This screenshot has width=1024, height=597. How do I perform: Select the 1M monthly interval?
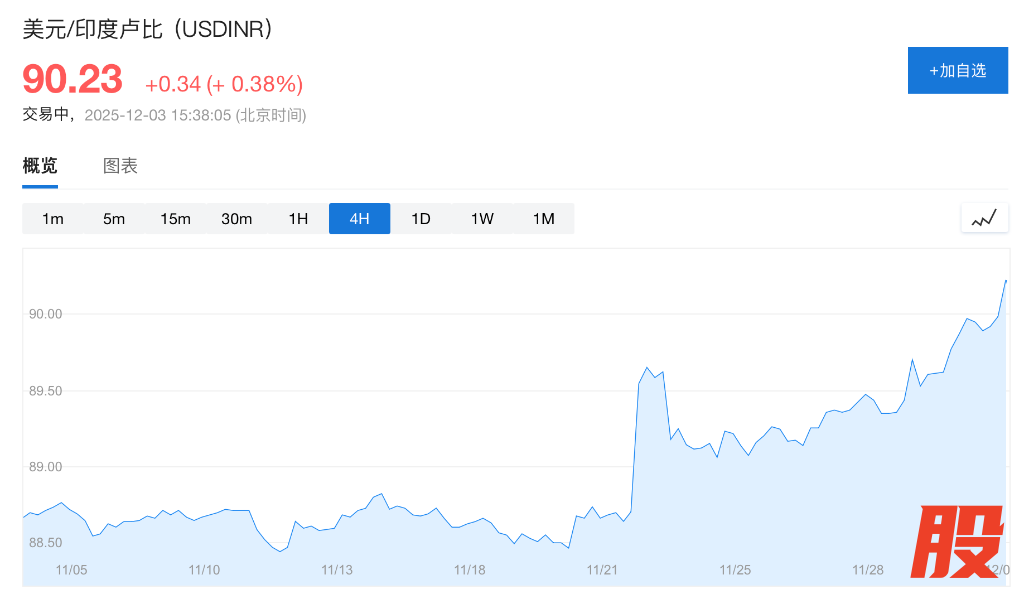coord(543,219)
